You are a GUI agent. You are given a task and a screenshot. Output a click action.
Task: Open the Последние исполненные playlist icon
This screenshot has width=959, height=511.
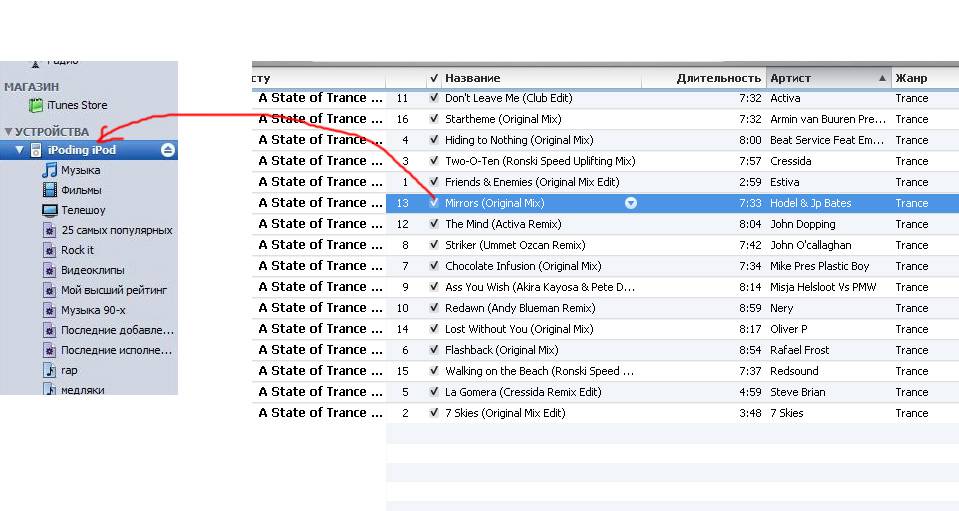50,351
